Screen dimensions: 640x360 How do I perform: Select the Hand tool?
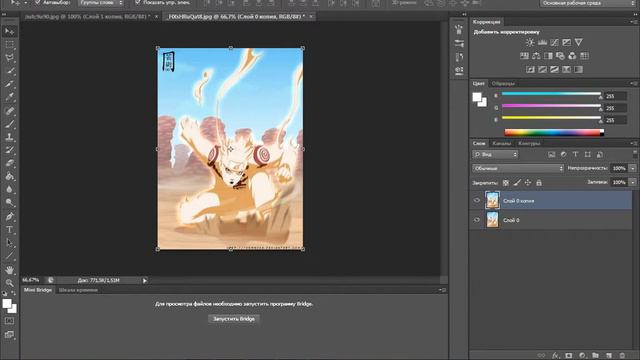(x=10, y=270)
